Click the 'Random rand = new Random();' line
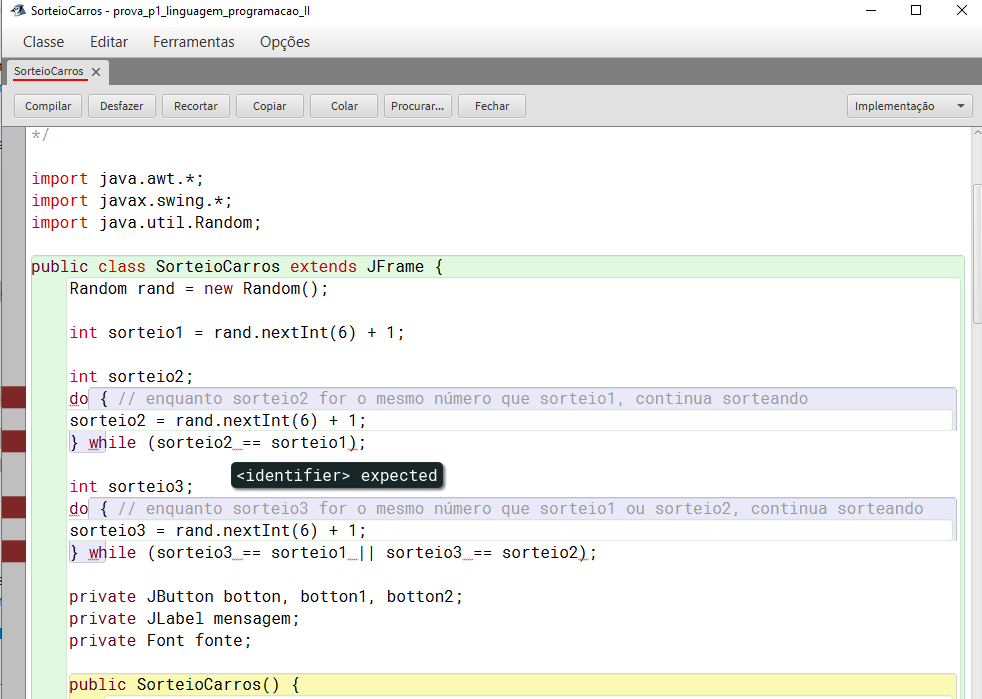This screenshot has height=699, width=982. click(x=199, y=289)
